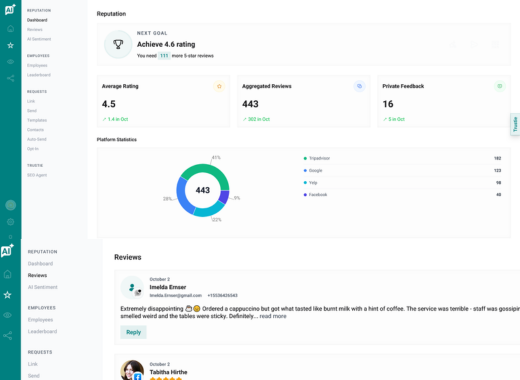Image resolution: width=520 pixels, height=380 pixels.
Task: Open Tabitha Hirthe's profile photo
Action: pos(132,370)
